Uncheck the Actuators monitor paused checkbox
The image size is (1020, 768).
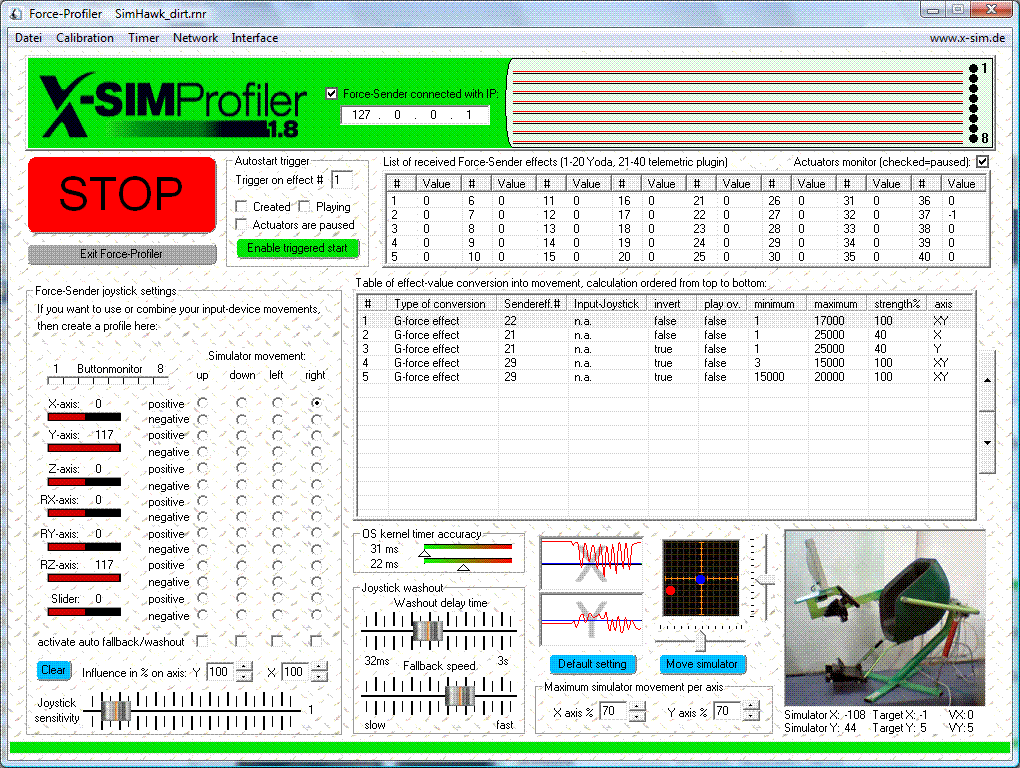[x=982, y=161]
